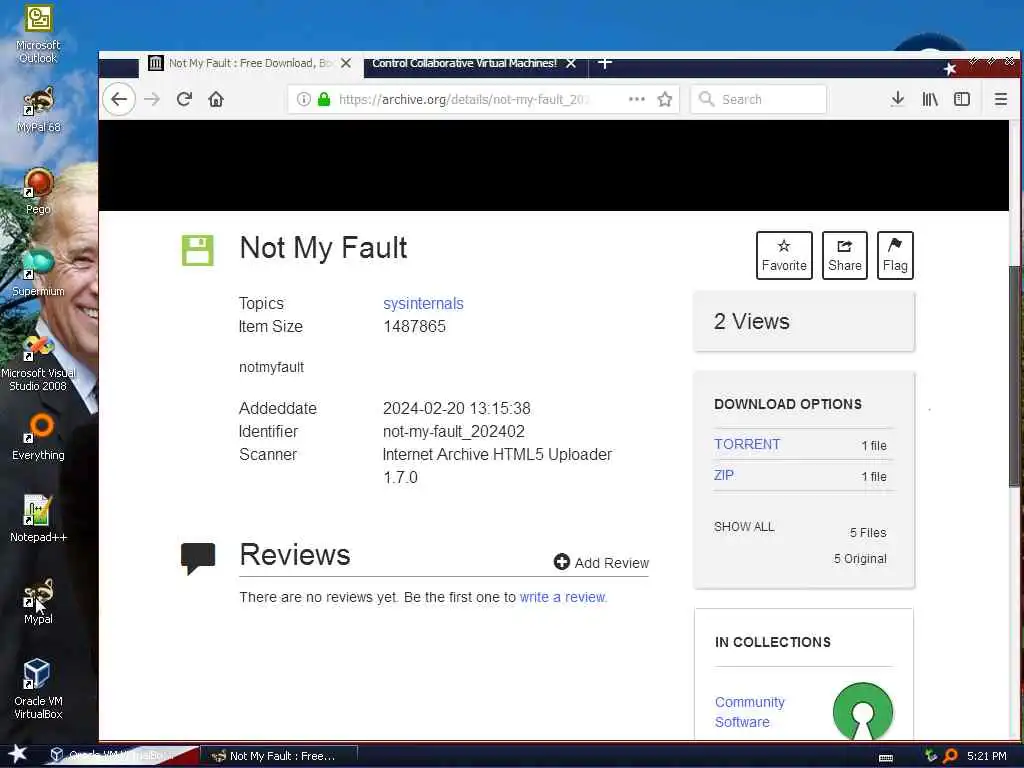This screenshot has height=768, width=1024.
Task: Launch MyPal 68 desktop shortcut
Action: tap(38, 110)
